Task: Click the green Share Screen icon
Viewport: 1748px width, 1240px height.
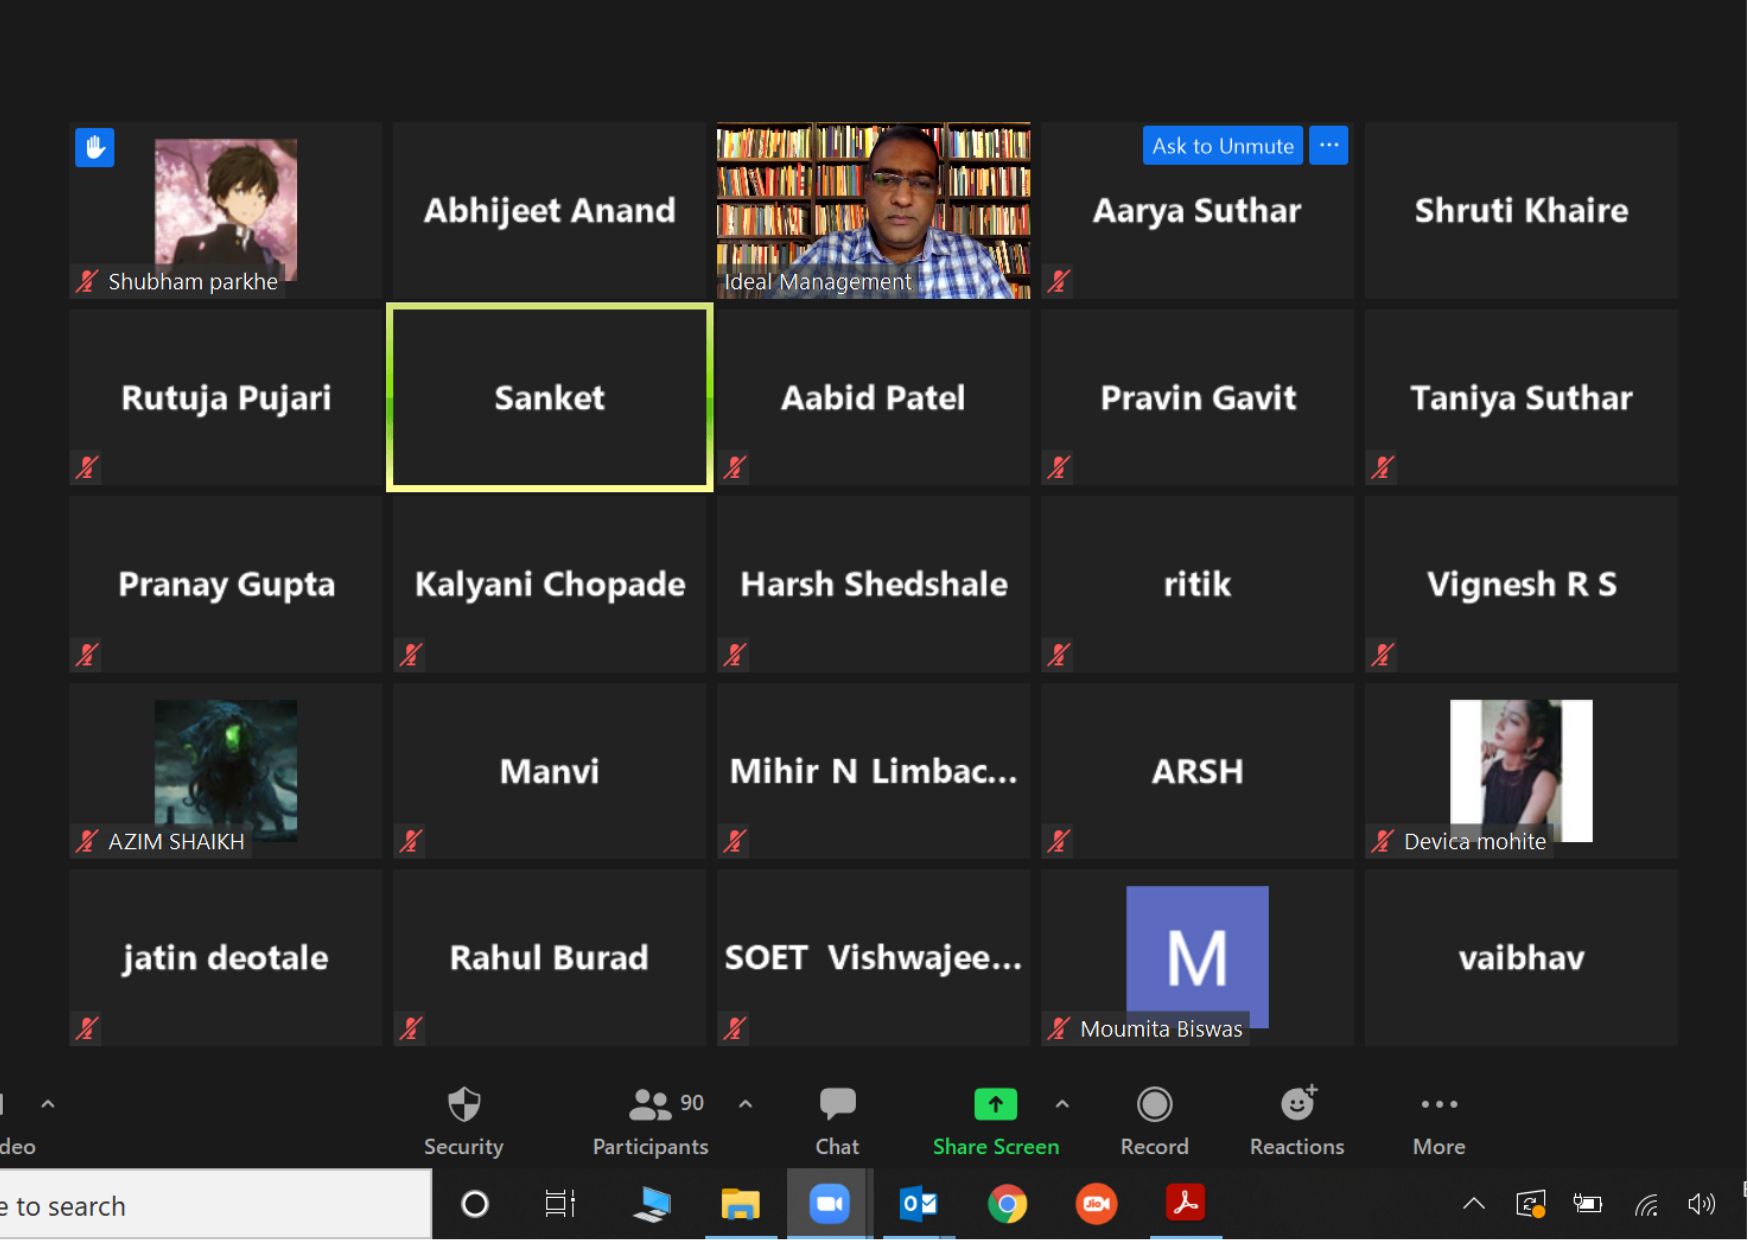Action: 995,1104
